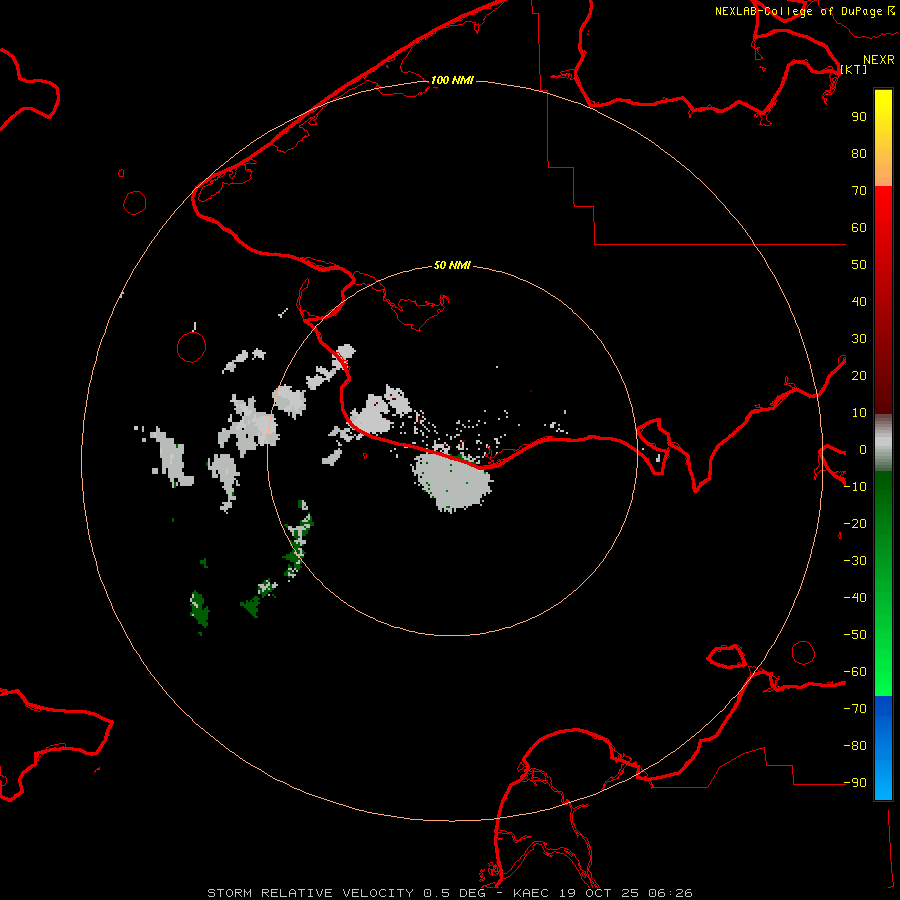Click the -10 scale value
This screenshot has height=900, width=900.
(855, 487)
